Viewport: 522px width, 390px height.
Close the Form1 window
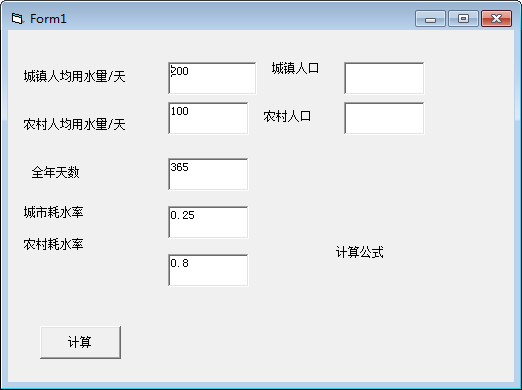496,19
